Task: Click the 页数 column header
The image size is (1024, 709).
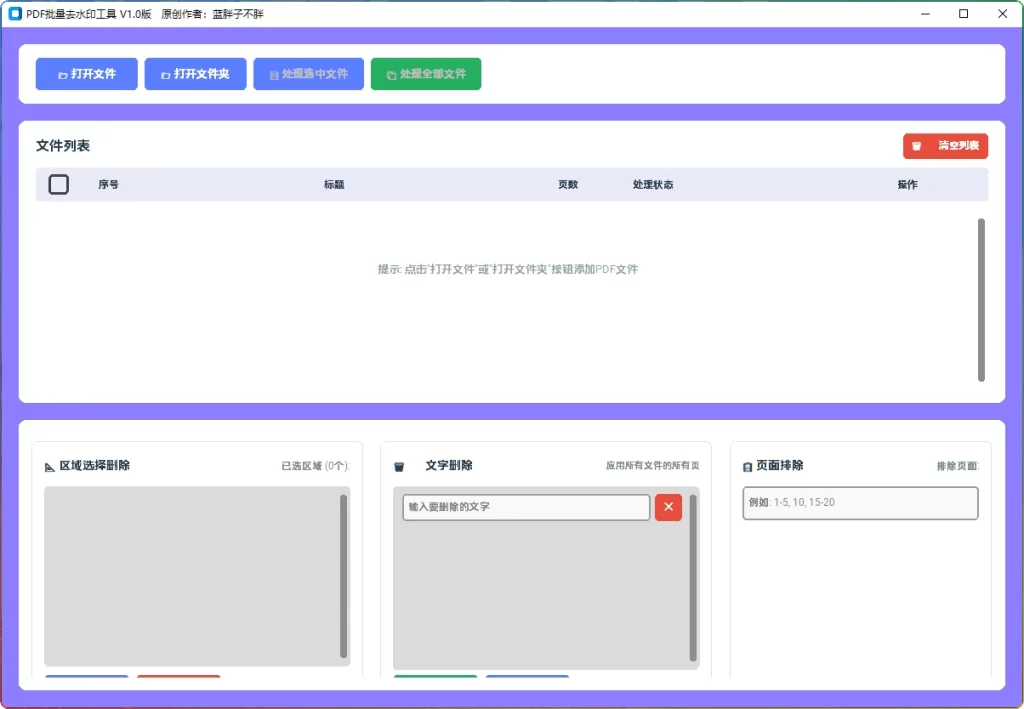Action: (x=568, y=184)
